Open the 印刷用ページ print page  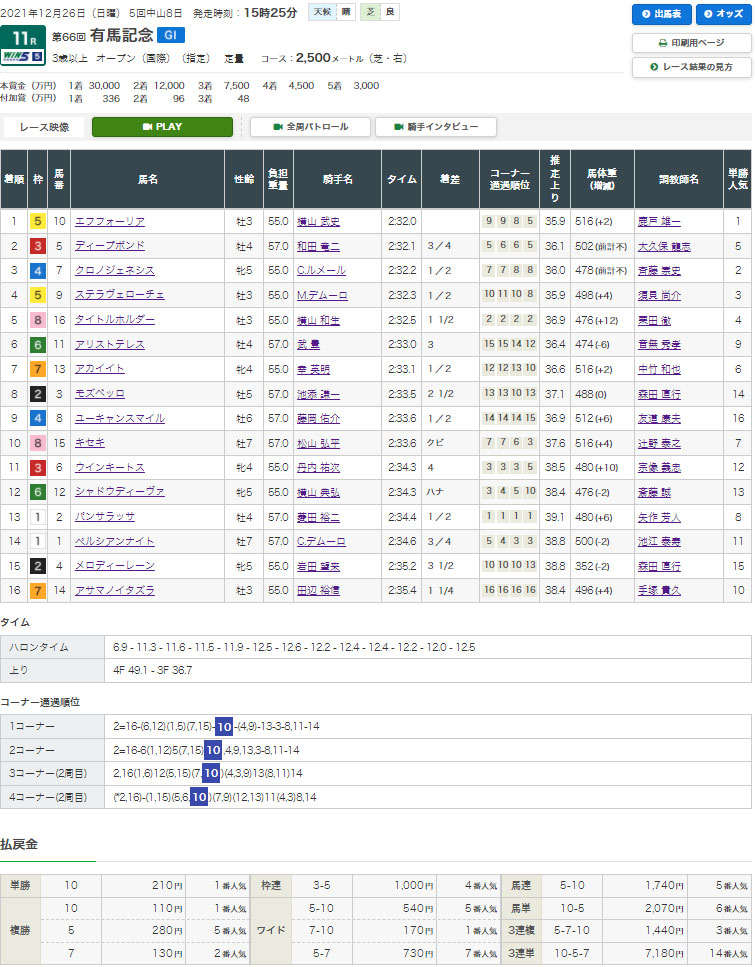coord(691,43)
